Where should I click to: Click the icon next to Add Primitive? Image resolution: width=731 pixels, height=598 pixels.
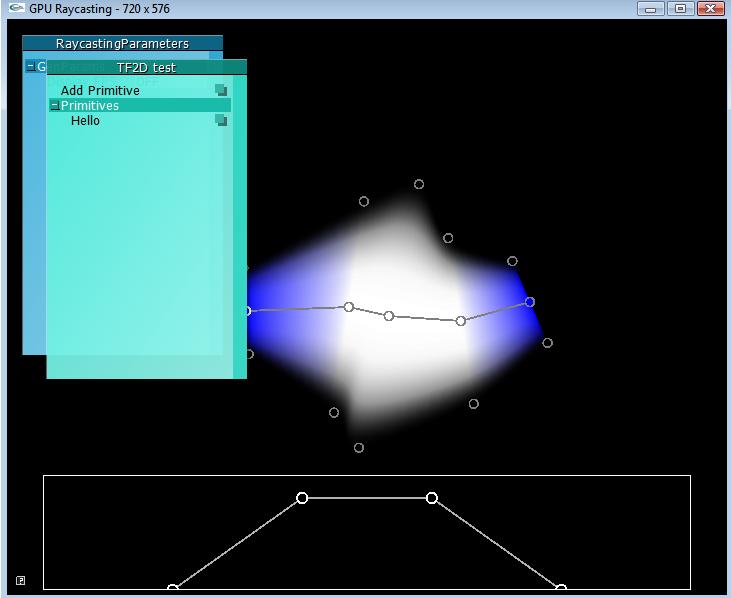coord(221,90)
